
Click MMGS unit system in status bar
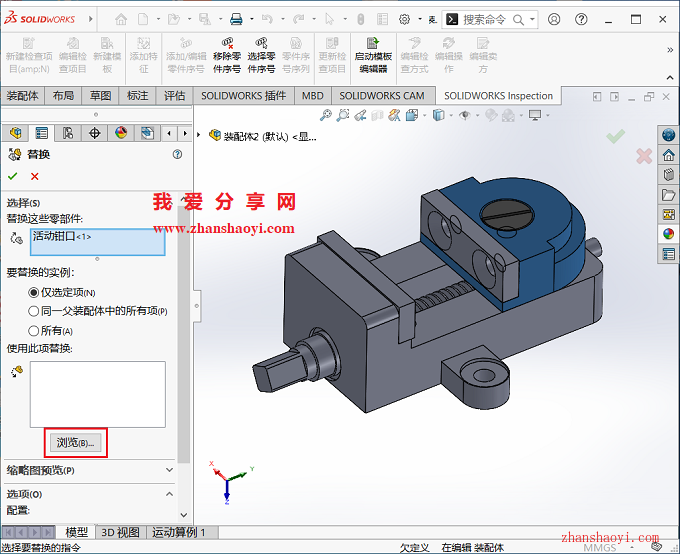[x=600, y=548]
